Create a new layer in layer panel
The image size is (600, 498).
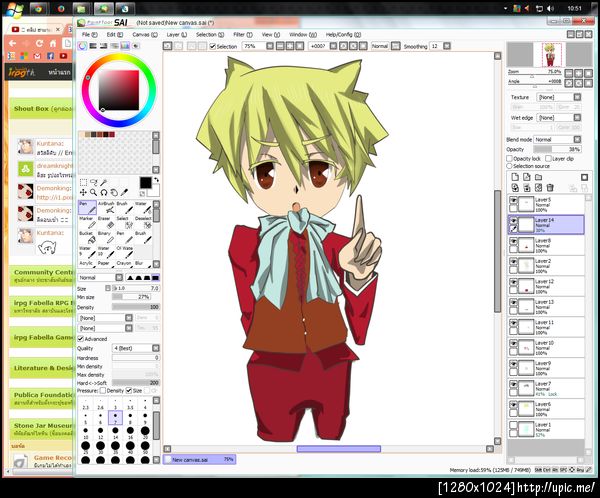[515, 177]
